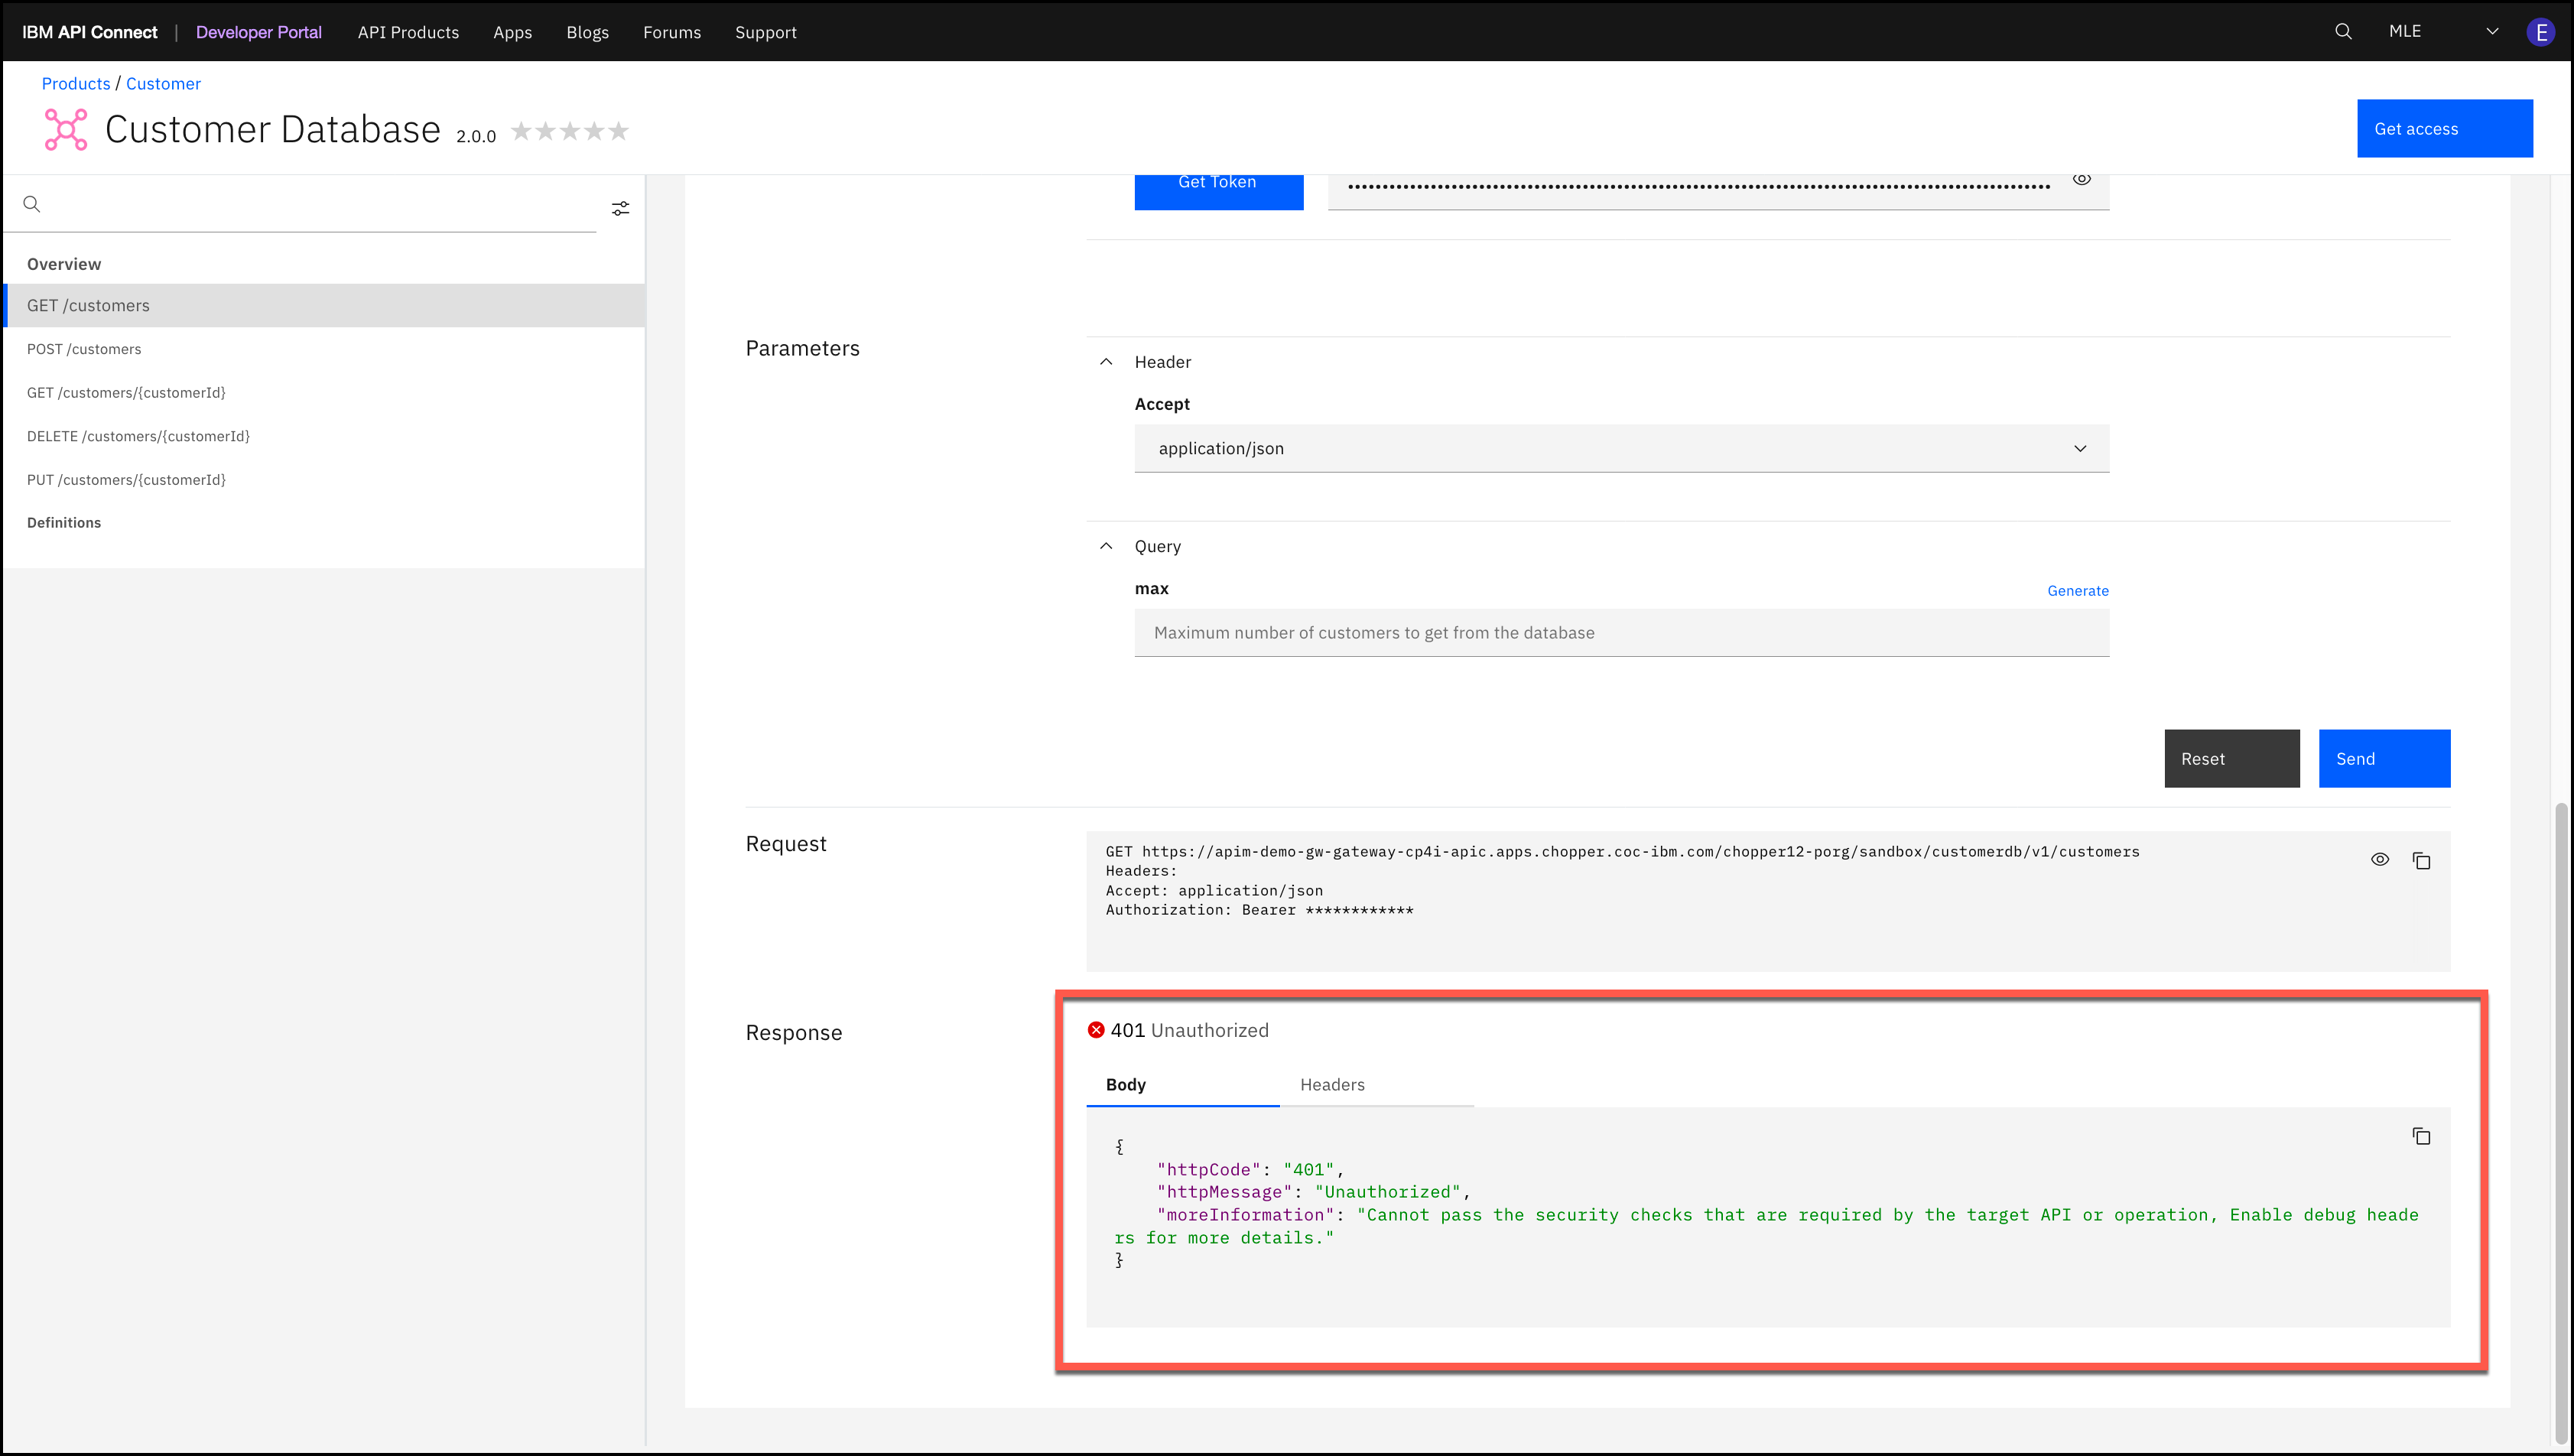Rate the product with the first star

521,131
